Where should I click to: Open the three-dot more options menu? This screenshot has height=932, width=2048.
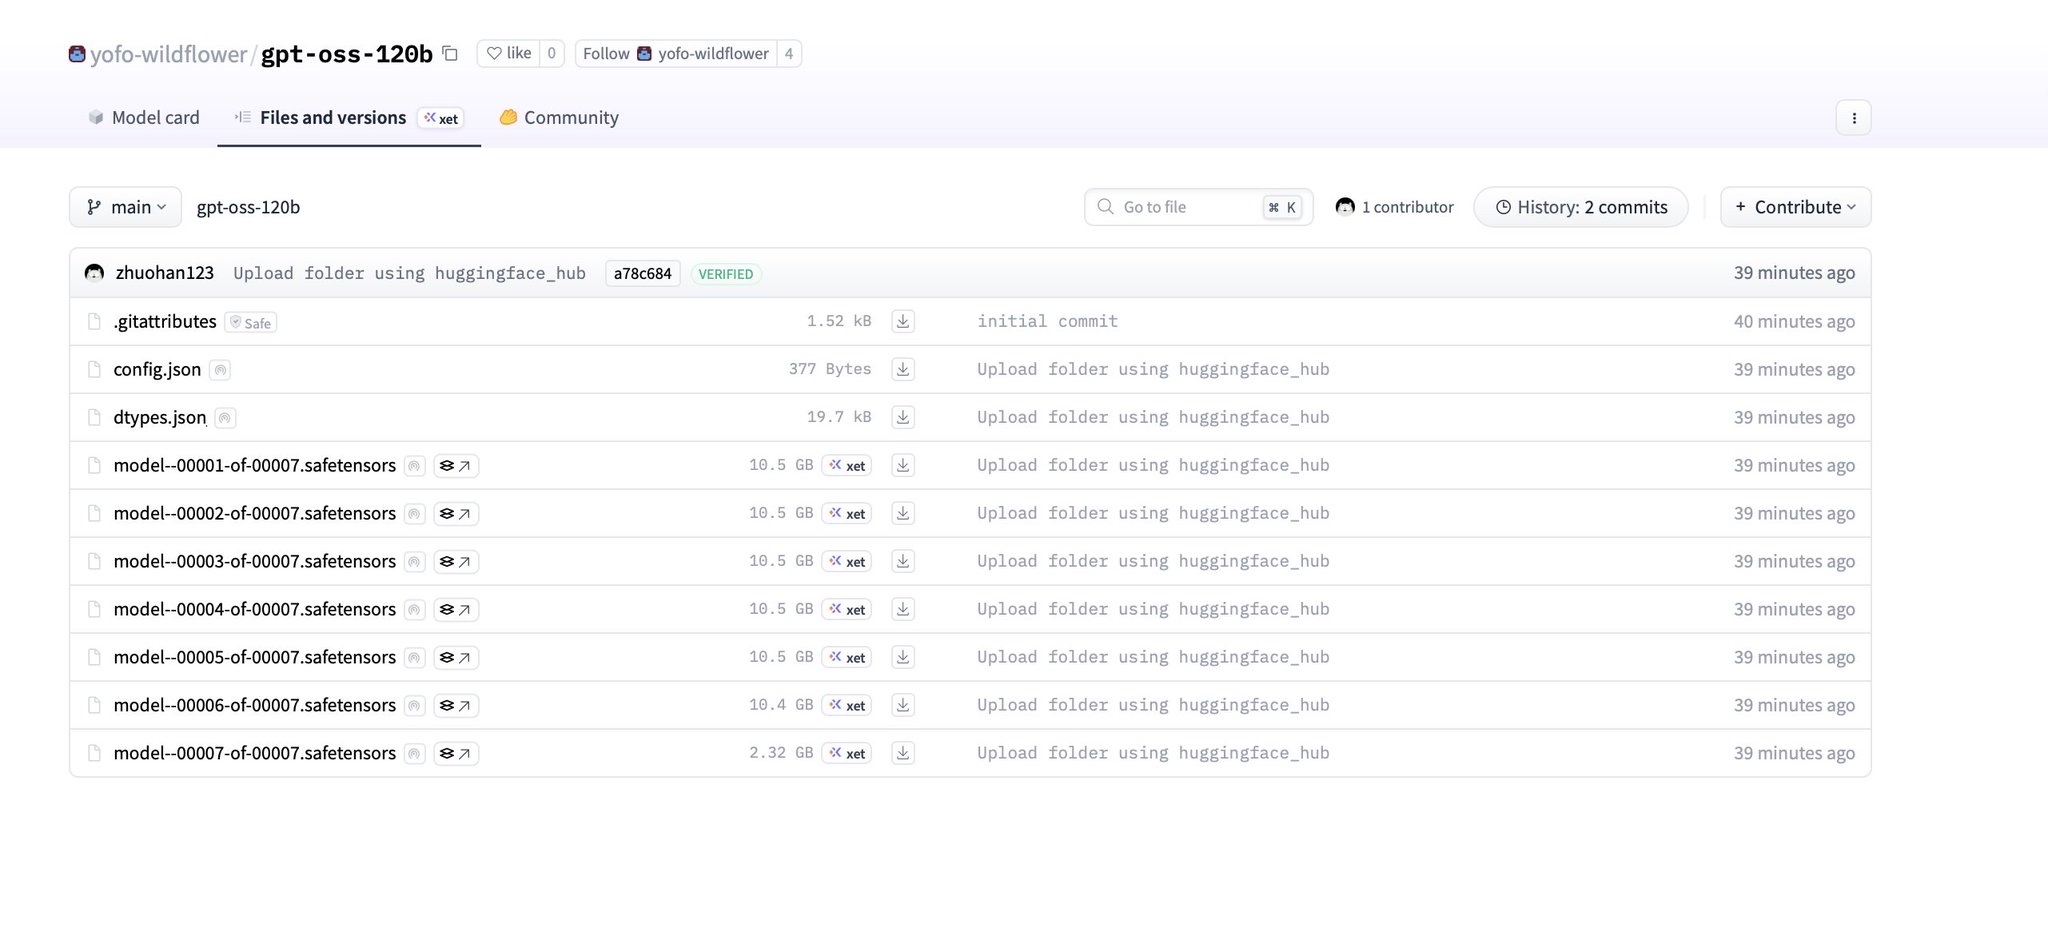click(x=1853, y=118)
